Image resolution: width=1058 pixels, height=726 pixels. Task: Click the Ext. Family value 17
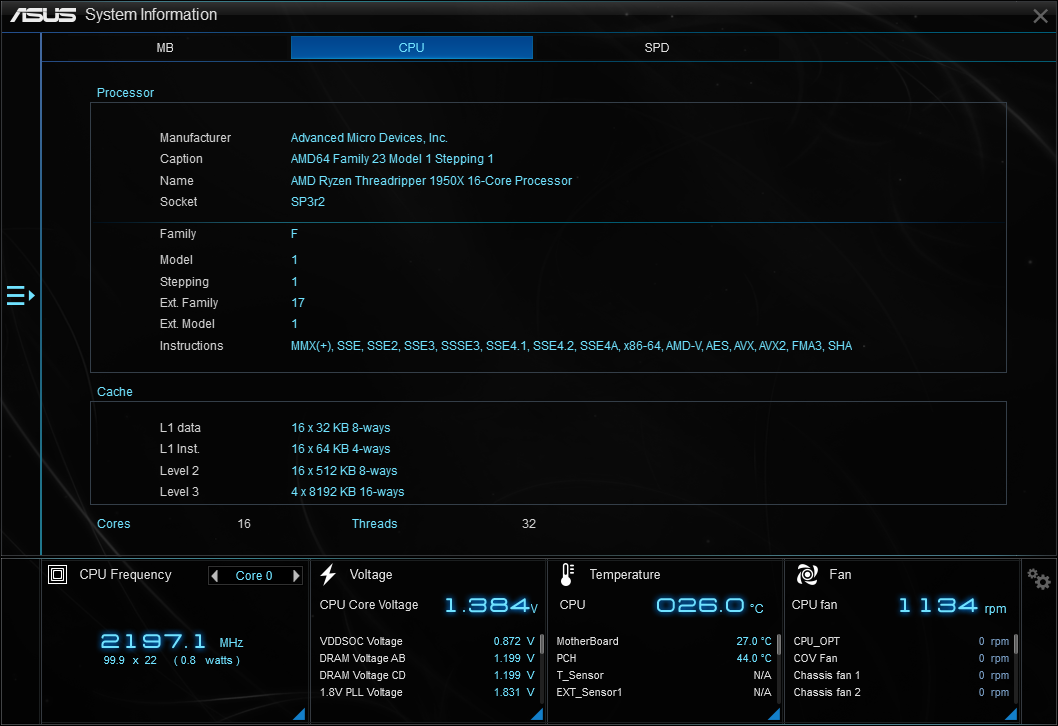(x=298, y=303)
